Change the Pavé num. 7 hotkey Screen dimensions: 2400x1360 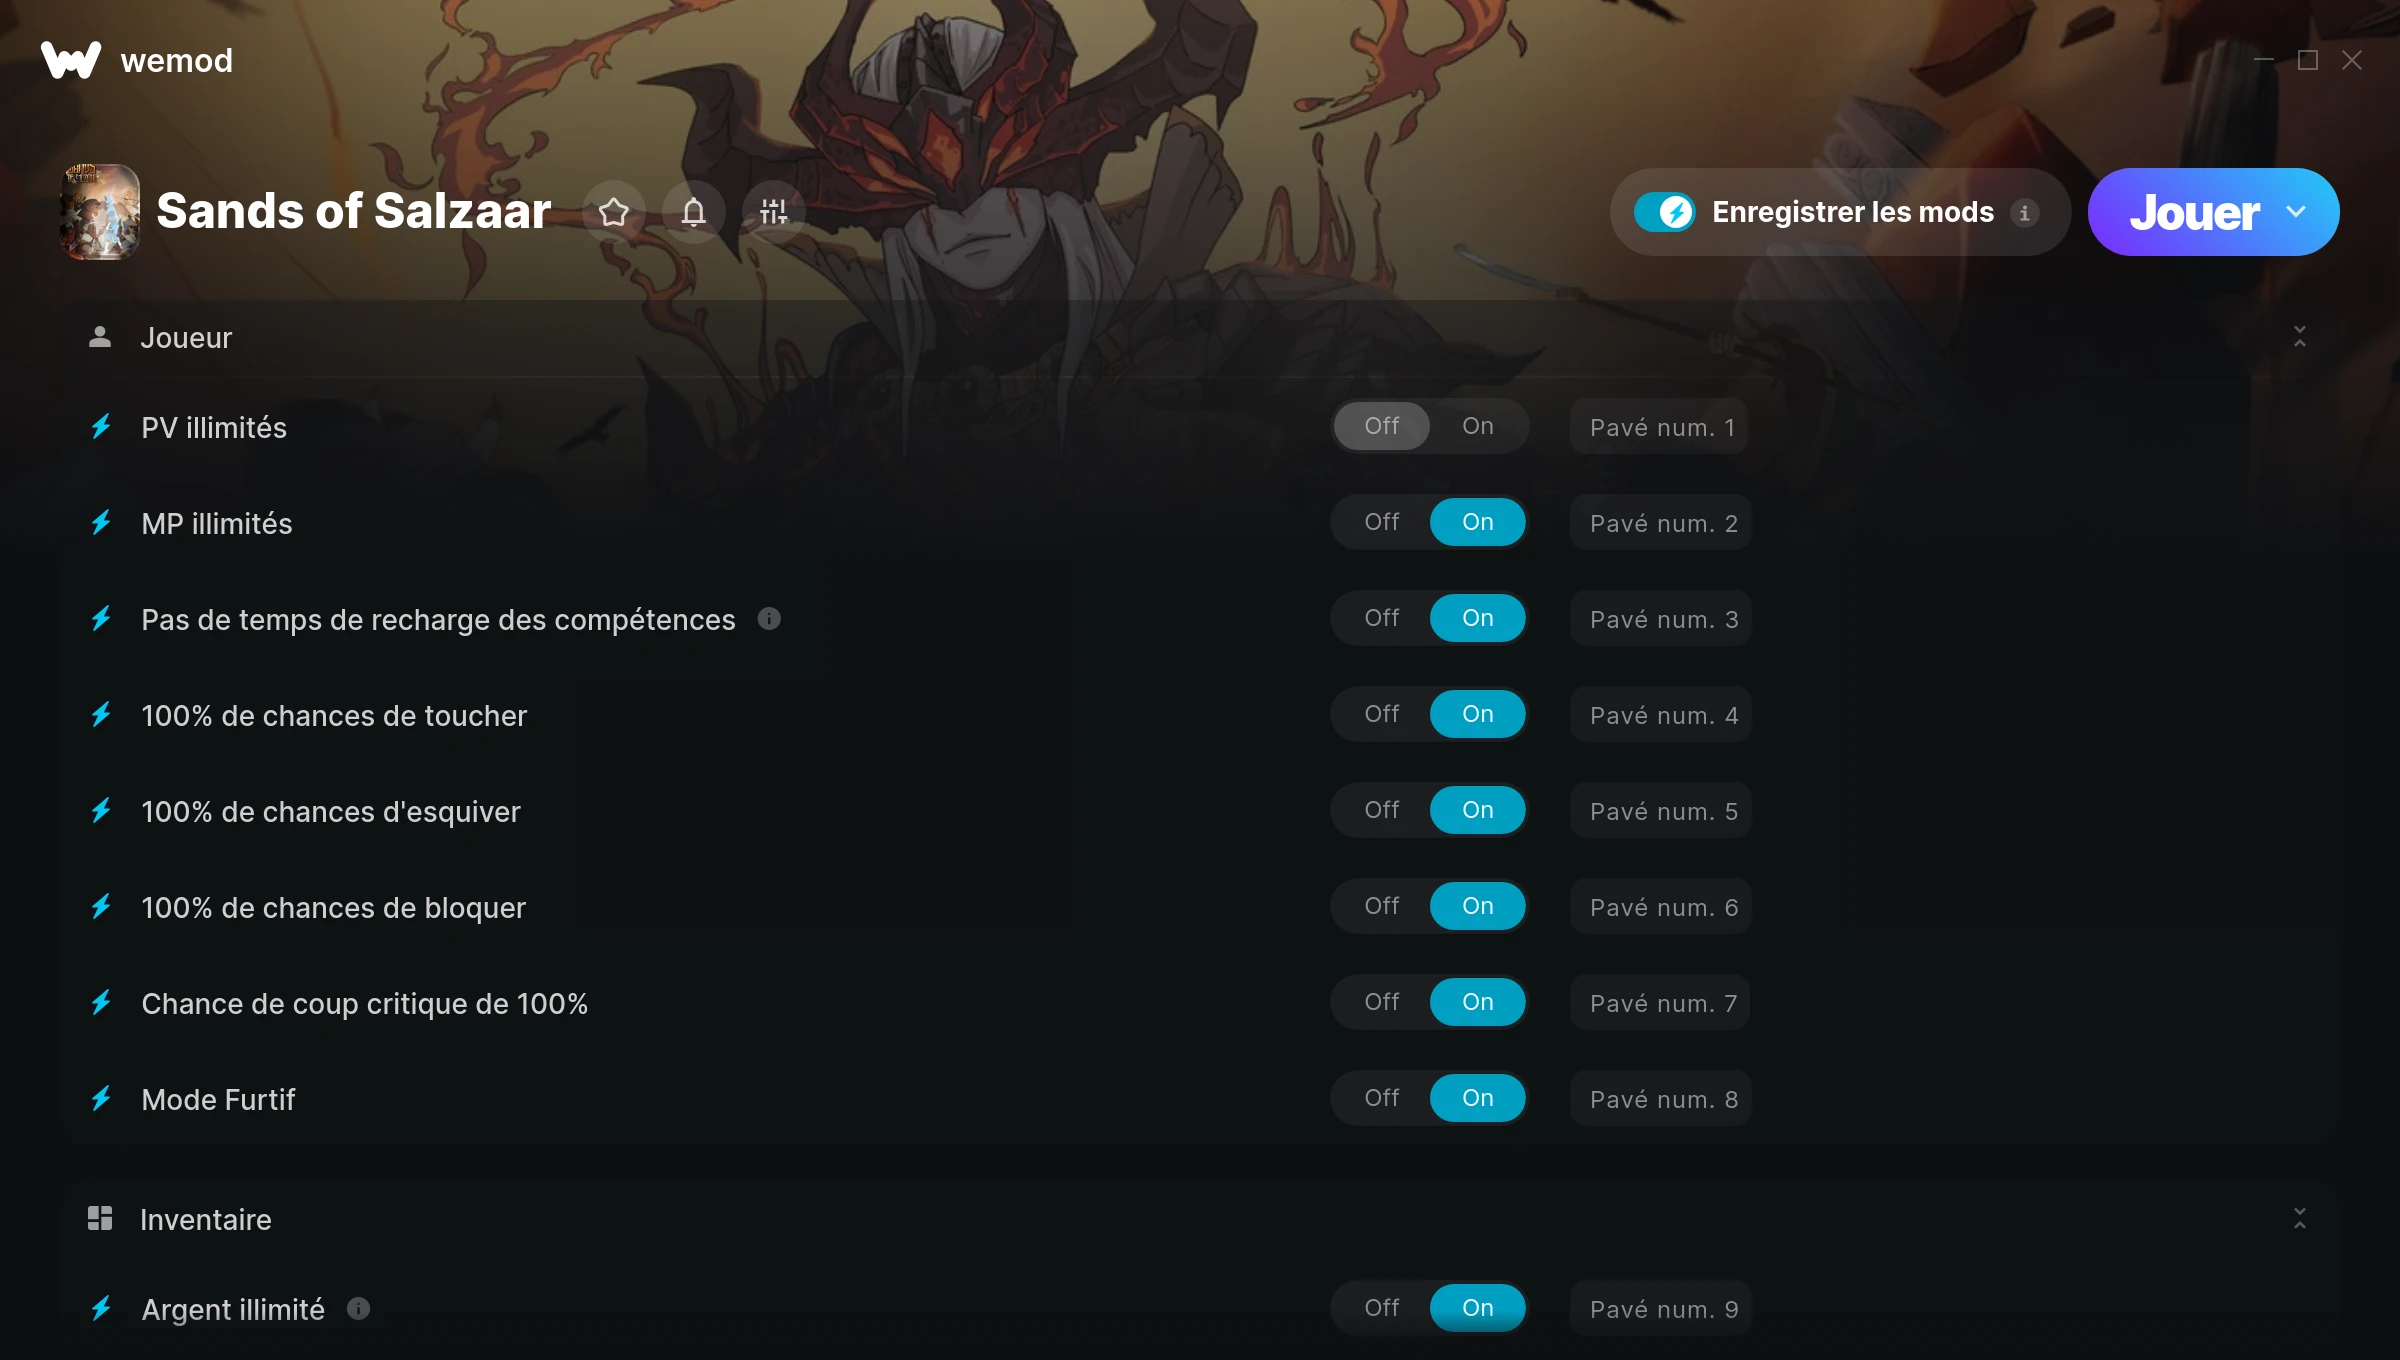coord(1660,1003)
